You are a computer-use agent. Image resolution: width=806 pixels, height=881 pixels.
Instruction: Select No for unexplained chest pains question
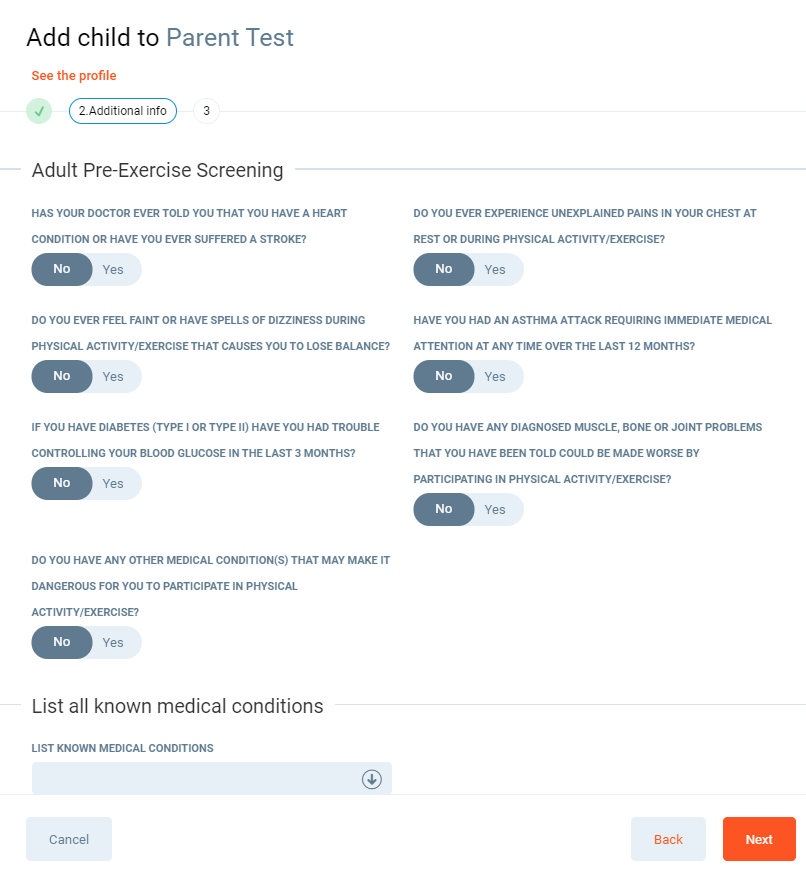444,269
